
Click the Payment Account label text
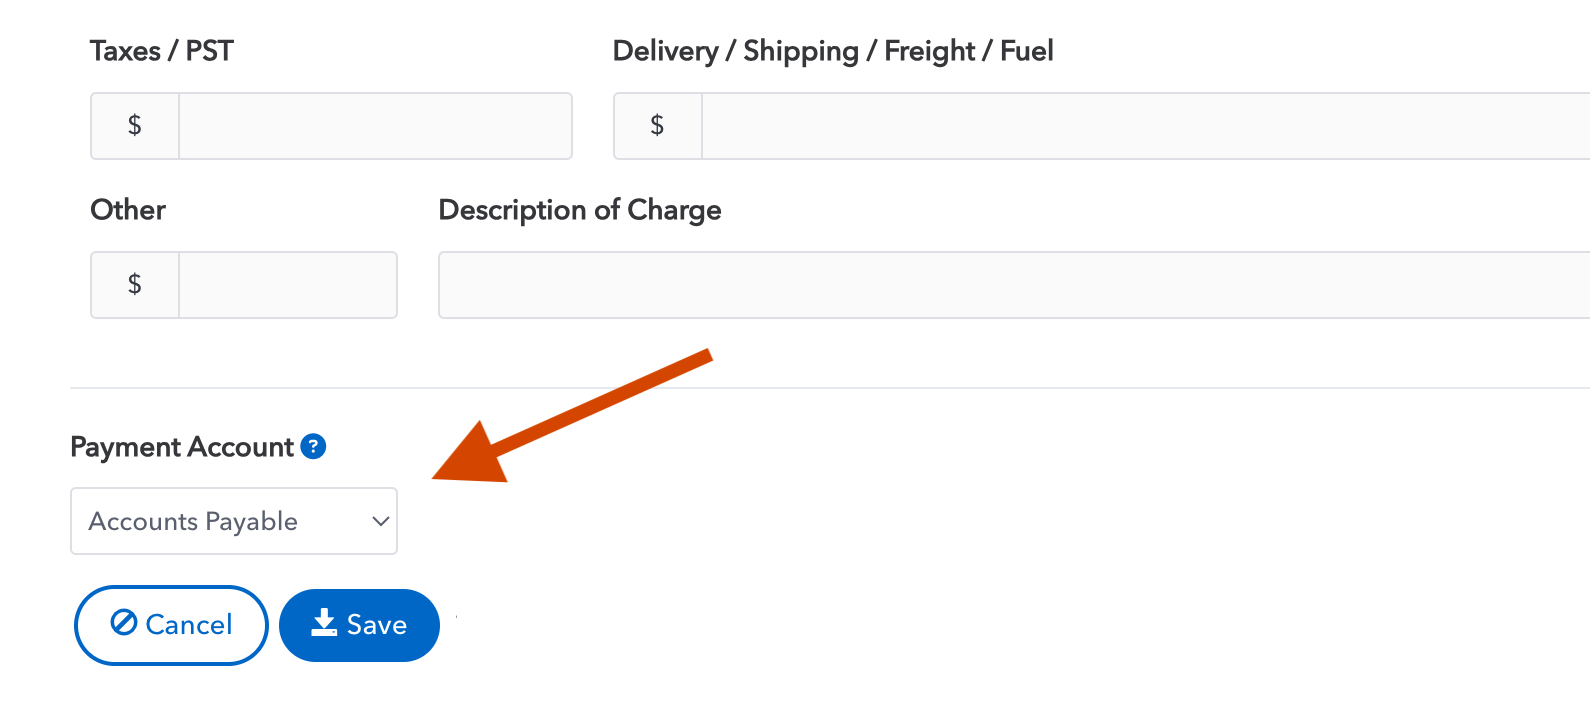click(182, 447)
